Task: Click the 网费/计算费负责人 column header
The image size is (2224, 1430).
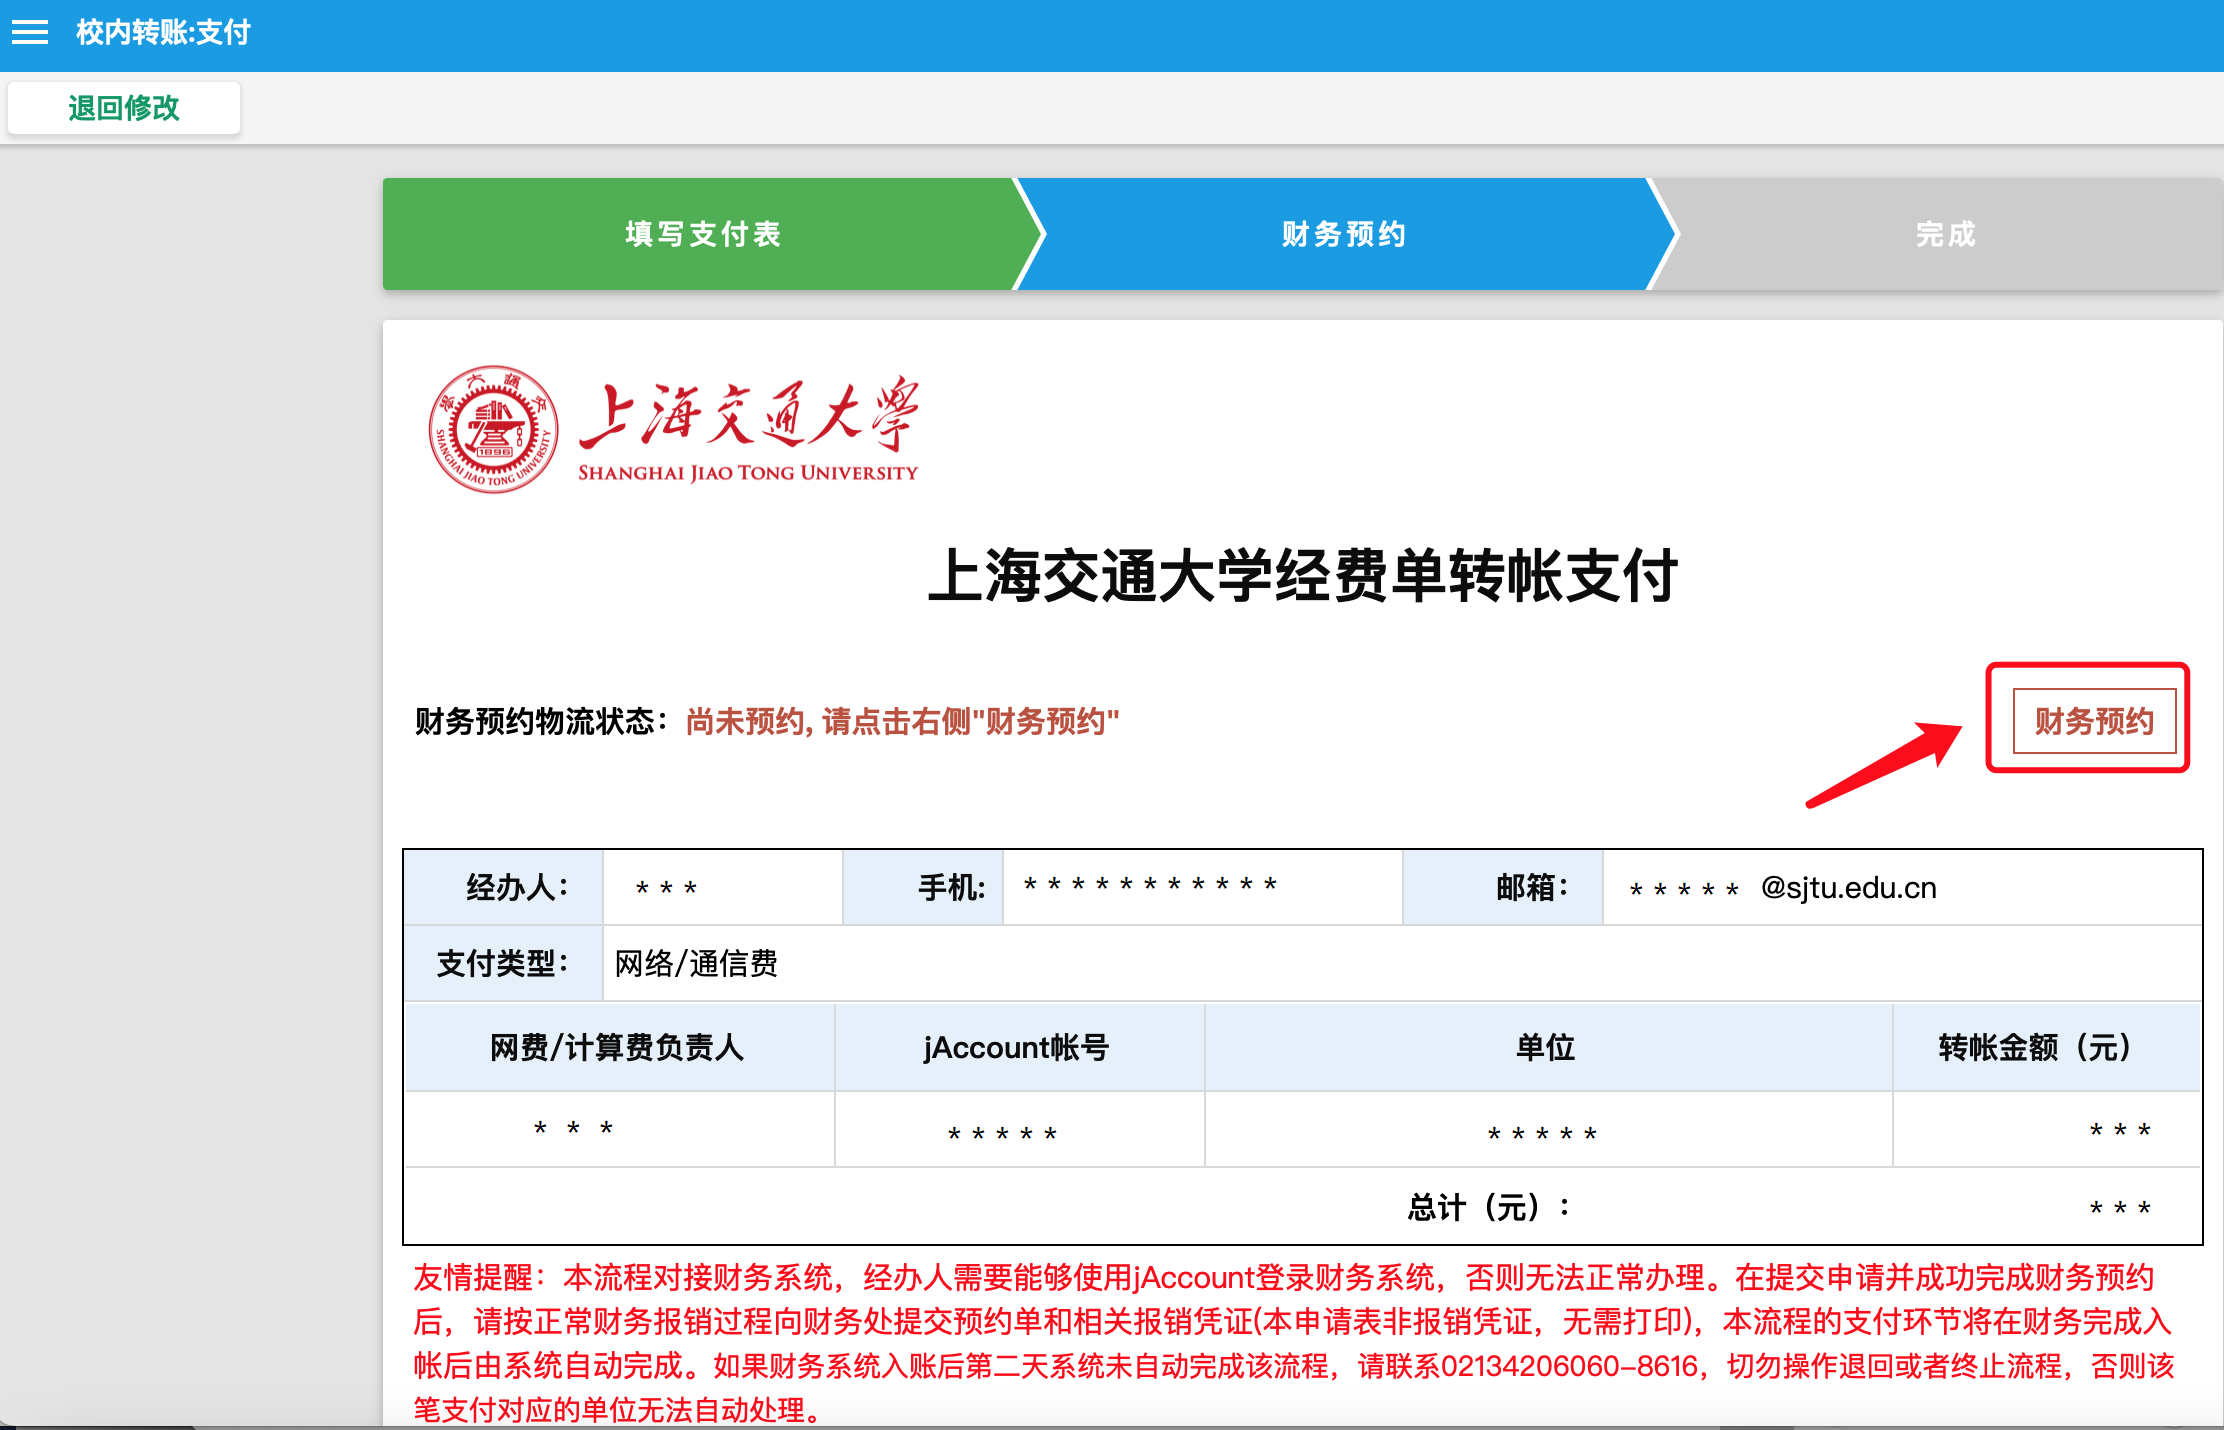Action: 618,1047
